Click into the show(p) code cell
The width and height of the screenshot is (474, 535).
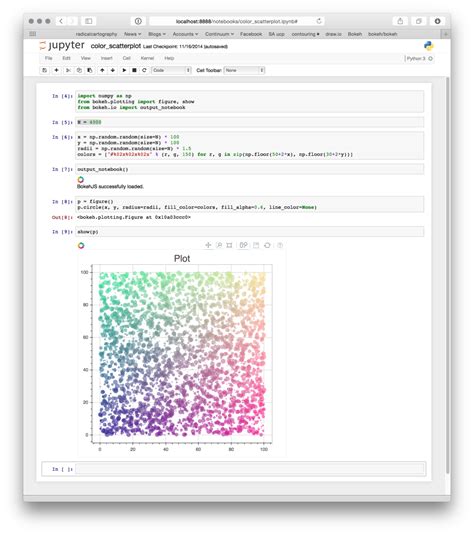pyautogui.click(x=249, y=232)
